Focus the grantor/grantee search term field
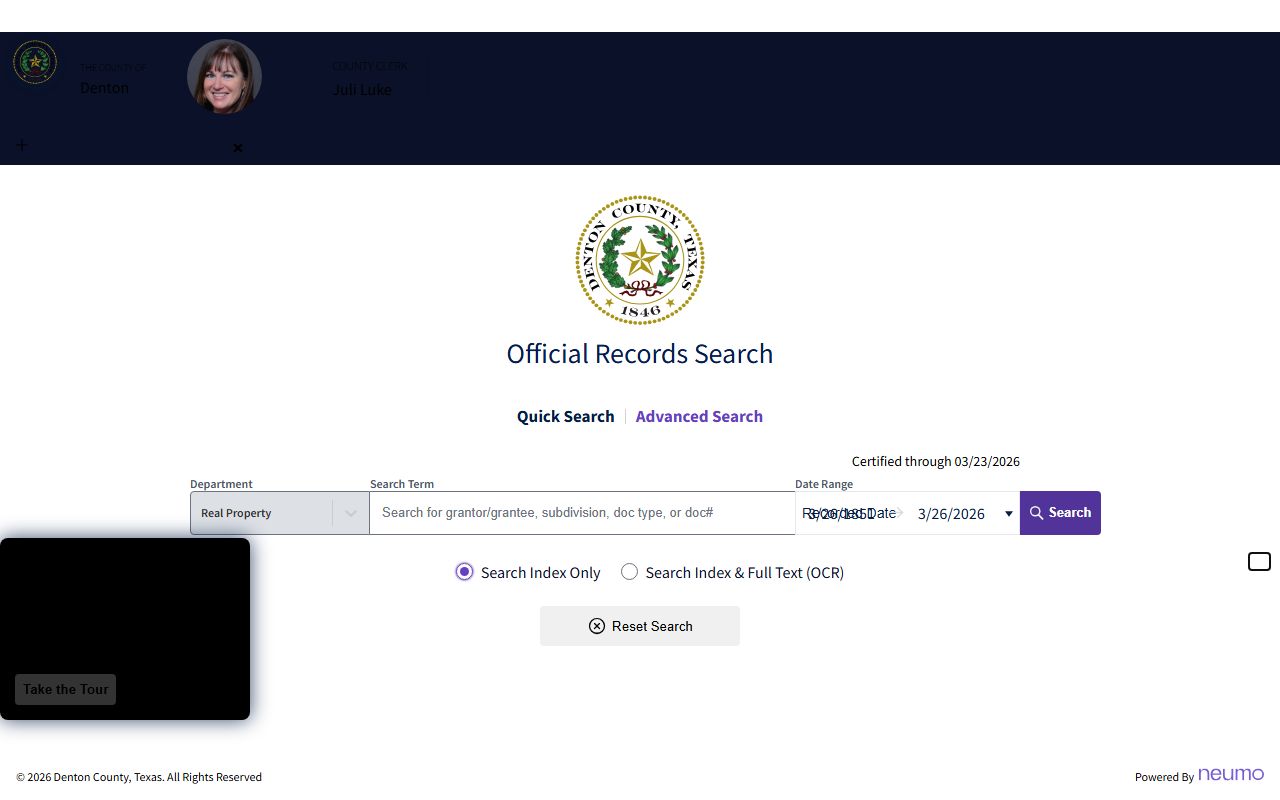1280x800 pixels. (582, 513)
